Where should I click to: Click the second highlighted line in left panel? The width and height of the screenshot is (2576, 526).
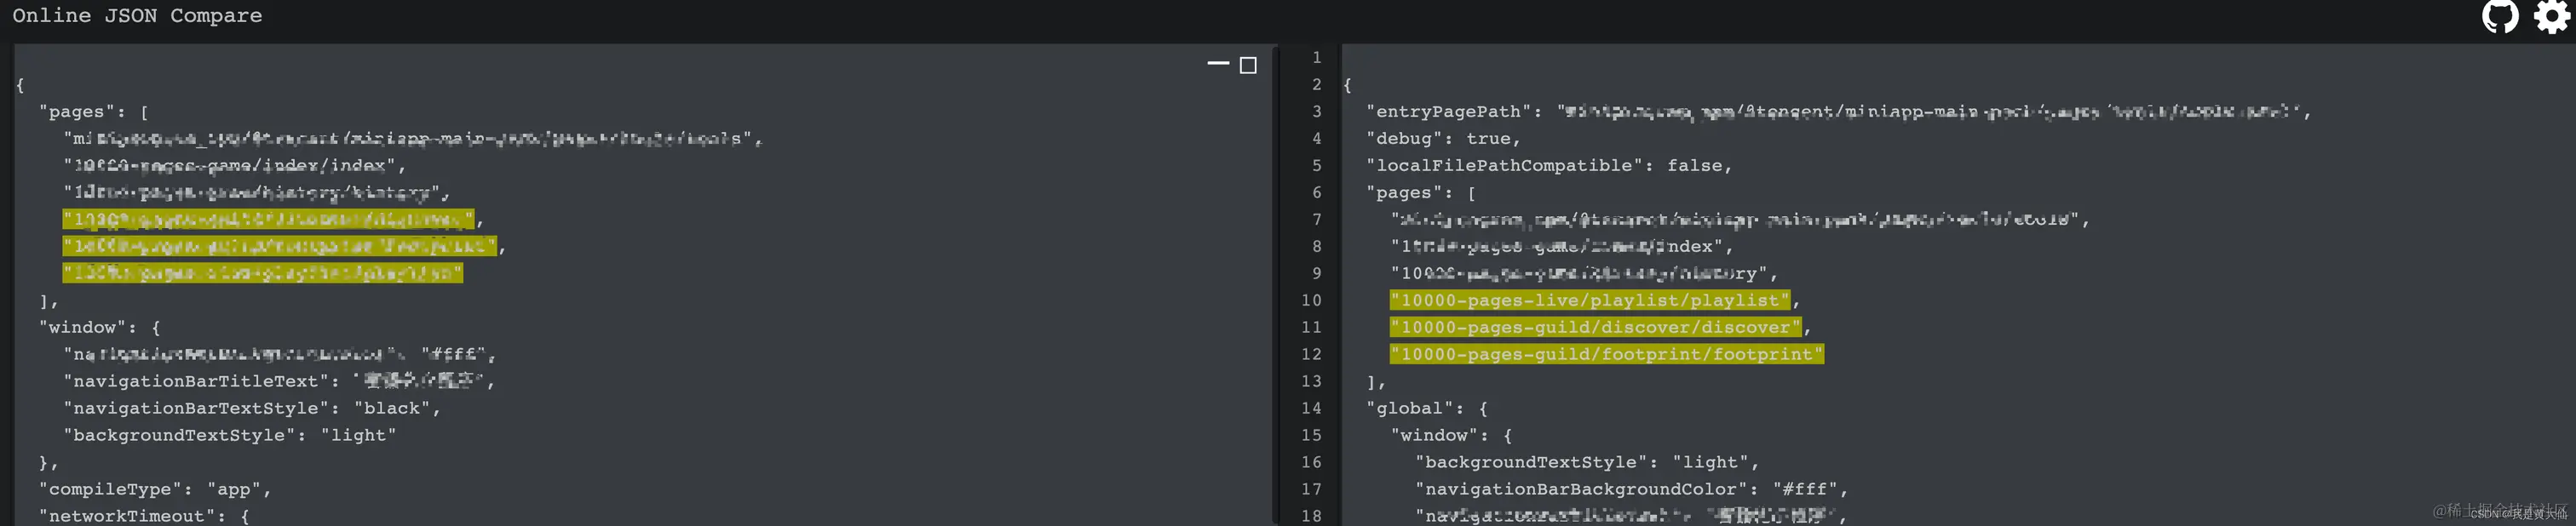279,246
